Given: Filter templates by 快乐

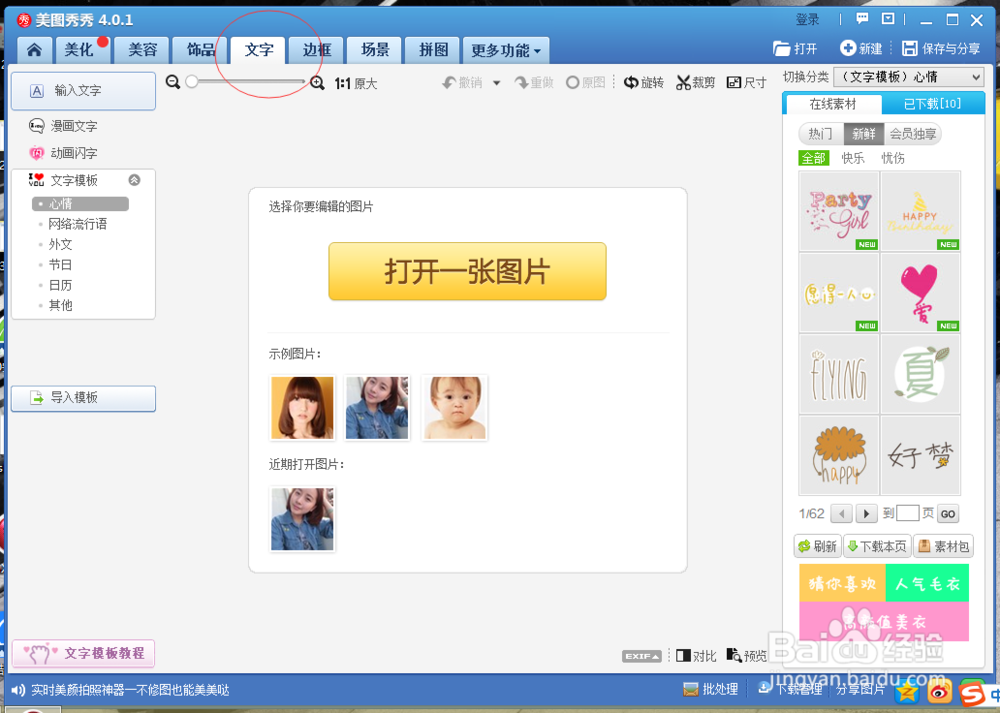Looking at the screenshot, I should point(853,158).
